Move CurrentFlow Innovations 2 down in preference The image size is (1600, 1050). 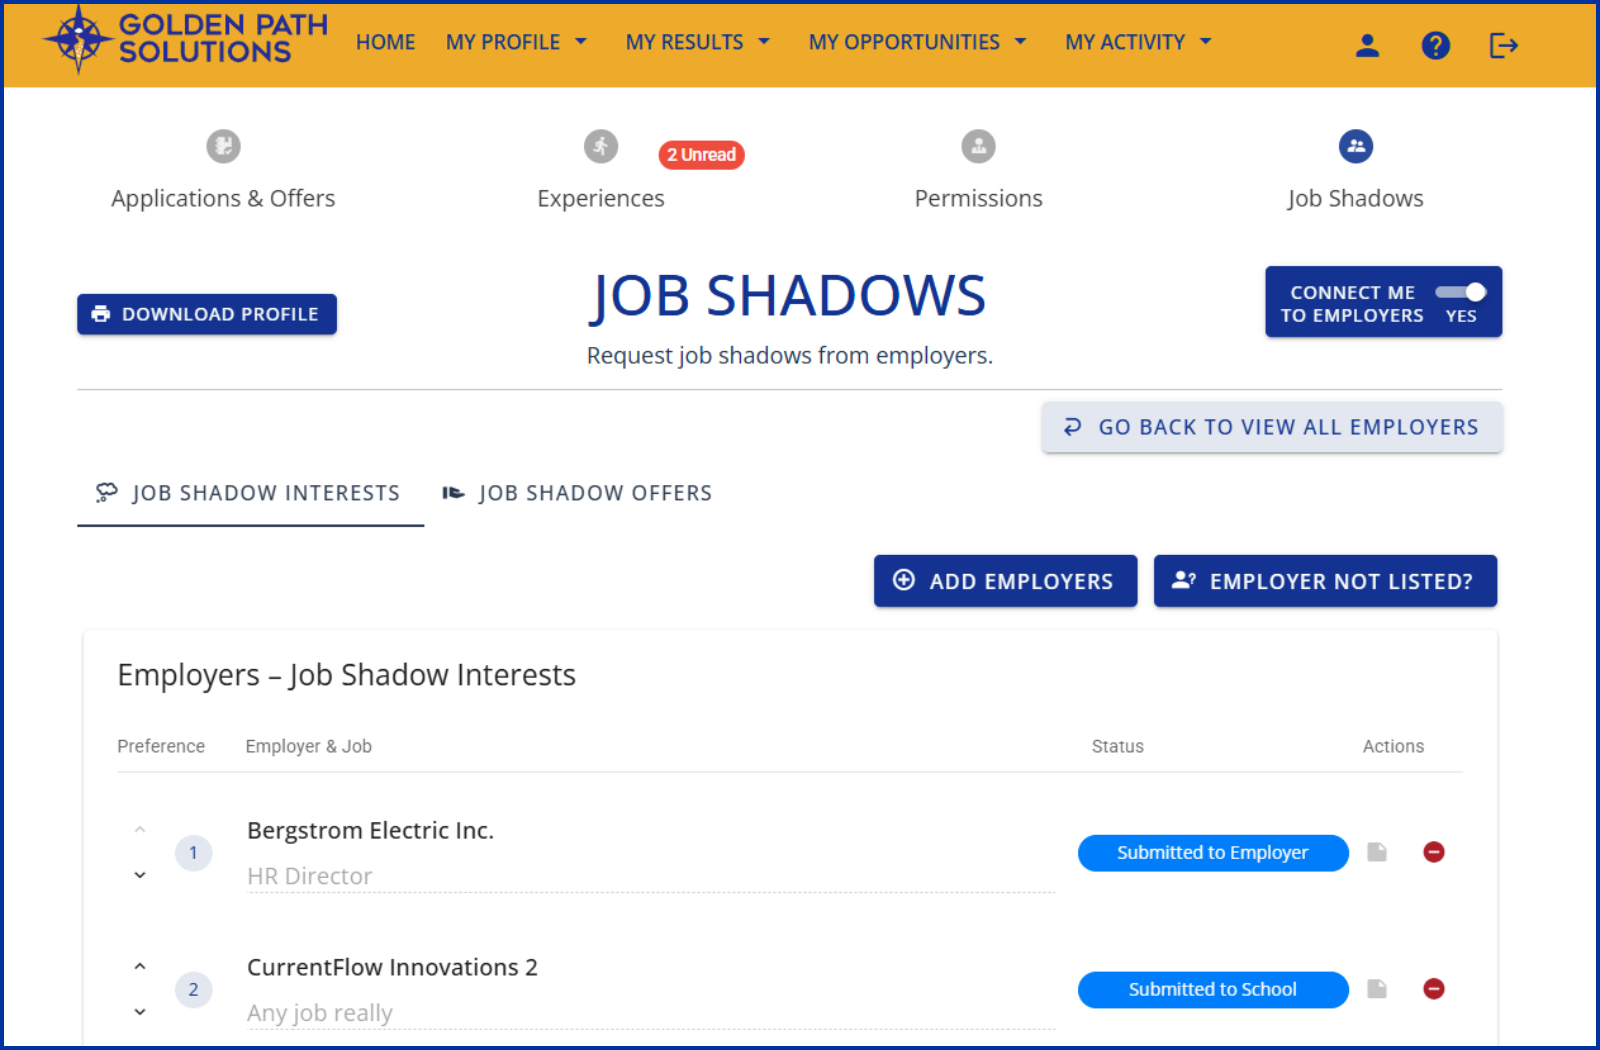click(140, 1012)
